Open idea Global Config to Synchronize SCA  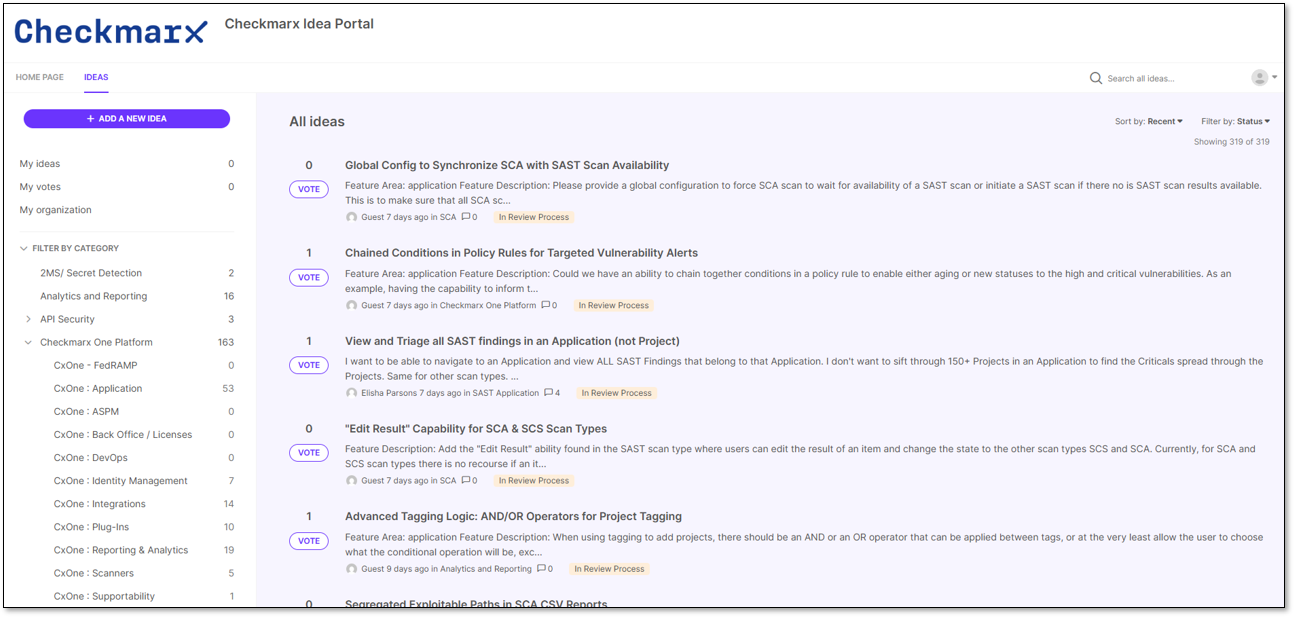(x=507, y=165)
